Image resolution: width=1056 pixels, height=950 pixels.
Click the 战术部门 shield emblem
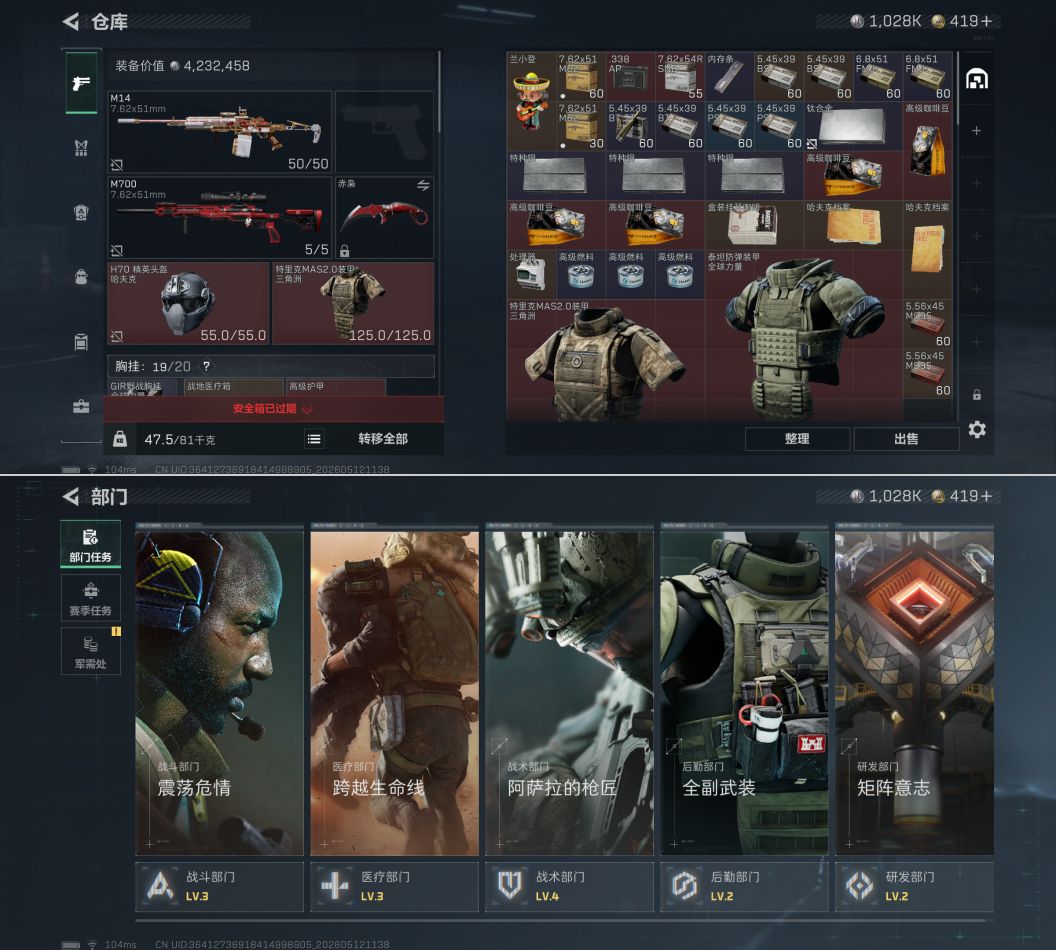pos(510,886)
